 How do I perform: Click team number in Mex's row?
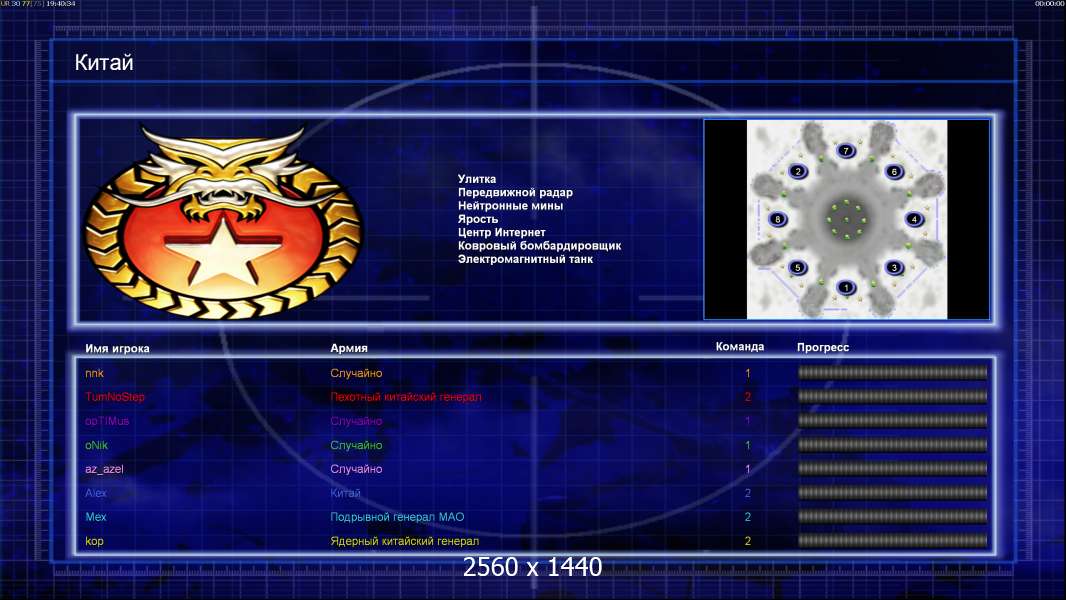click(748, 517)
